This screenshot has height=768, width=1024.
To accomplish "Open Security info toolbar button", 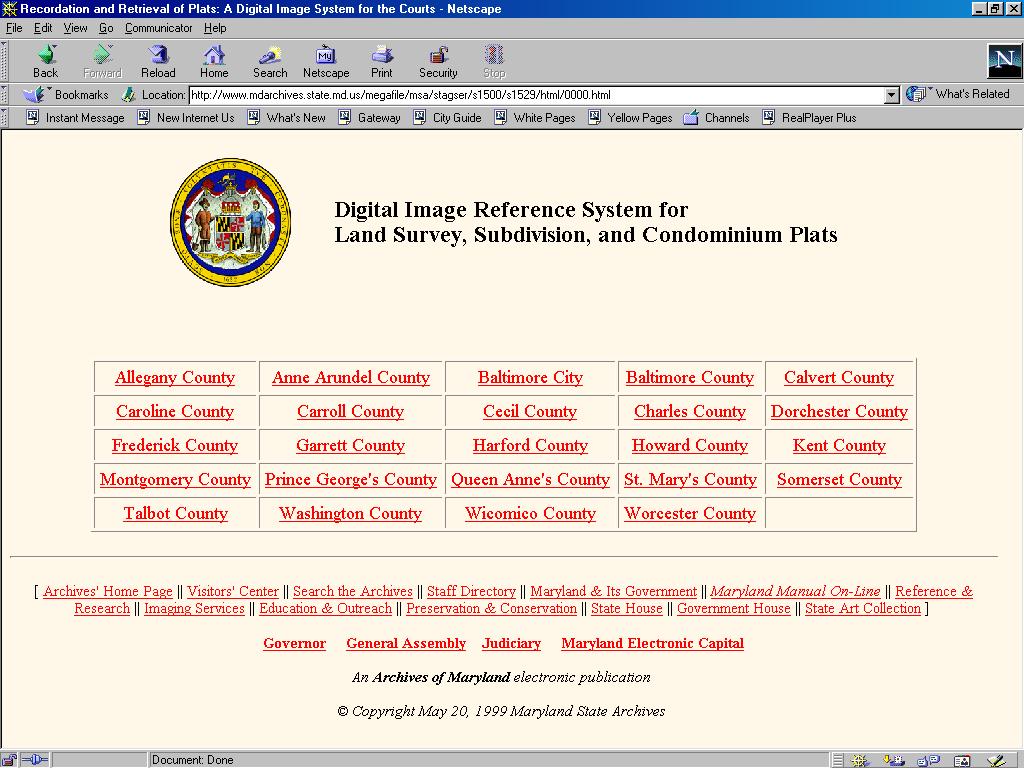I will pos(438,61).
